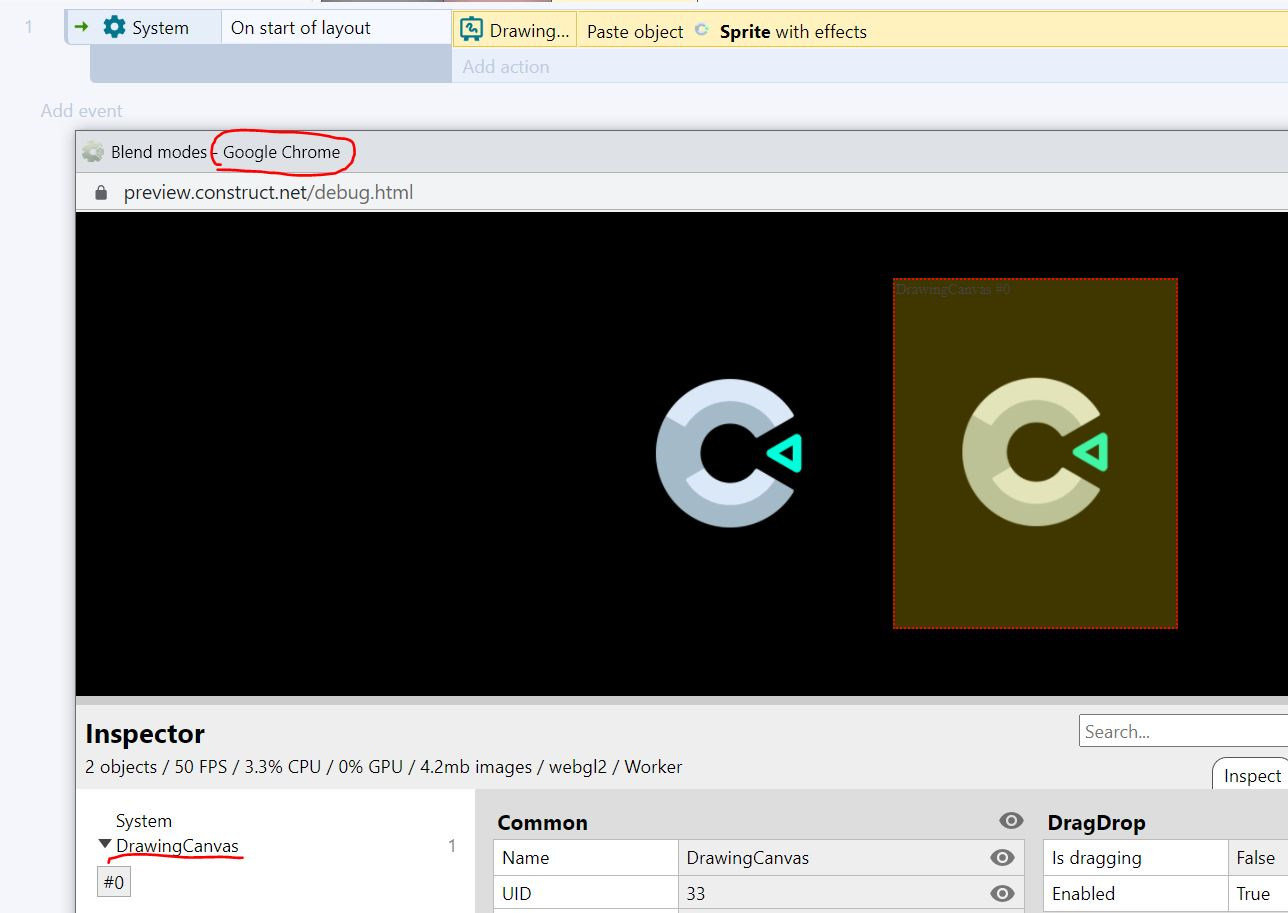
Task: Click the gear icon in the Blend modes title bar
Action: [x=93, y=152]
